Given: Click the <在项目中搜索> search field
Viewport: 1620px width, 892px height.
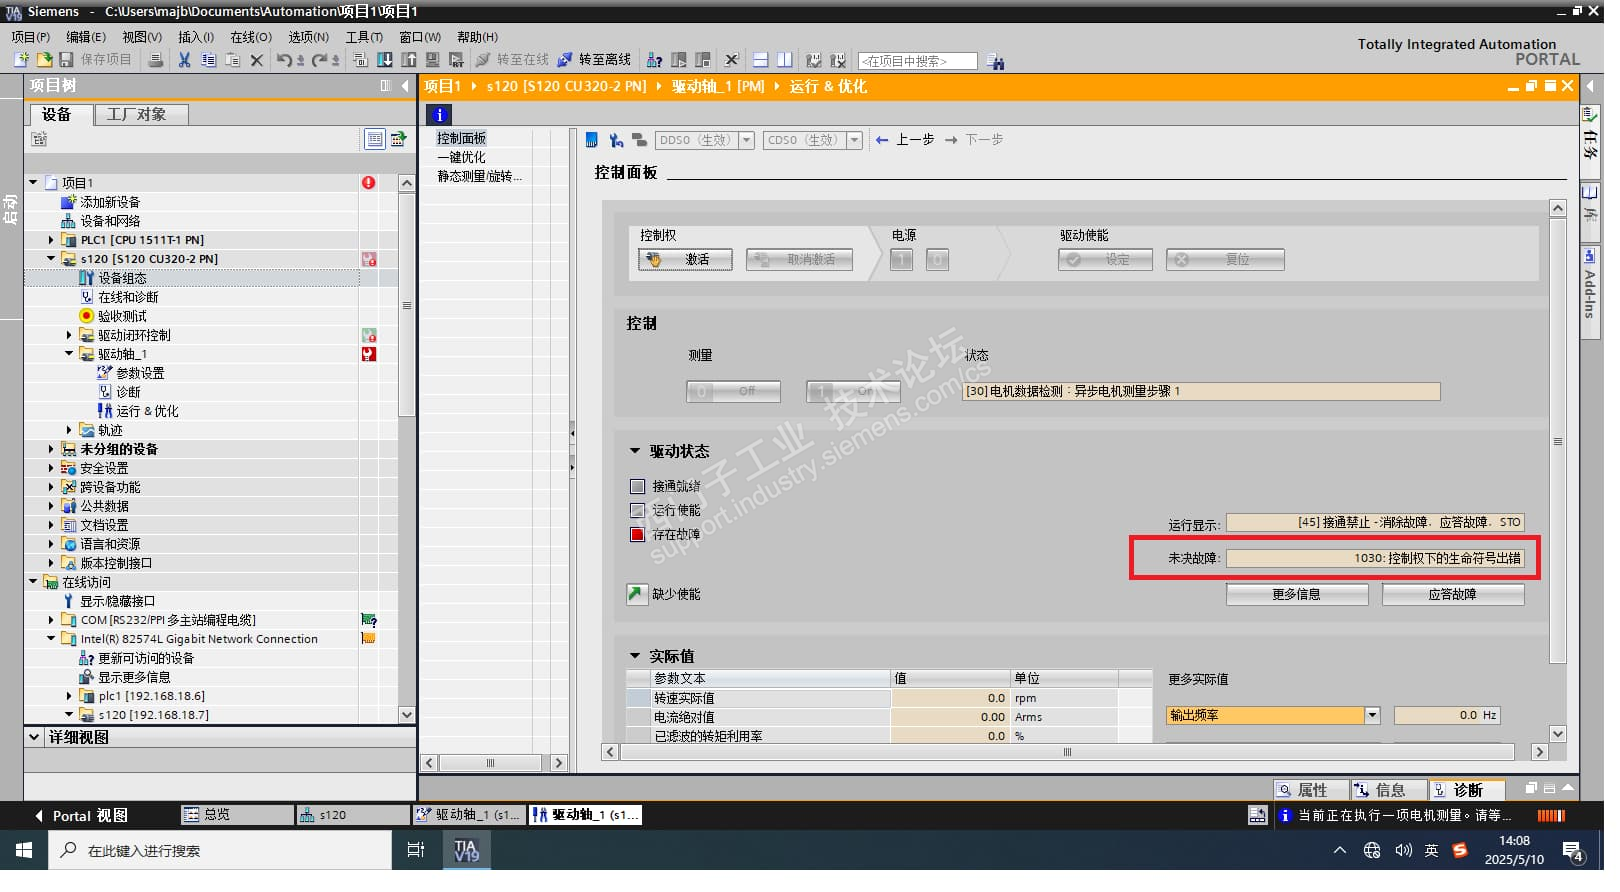Looking at the screenshot, I should (x=917, y=61).
